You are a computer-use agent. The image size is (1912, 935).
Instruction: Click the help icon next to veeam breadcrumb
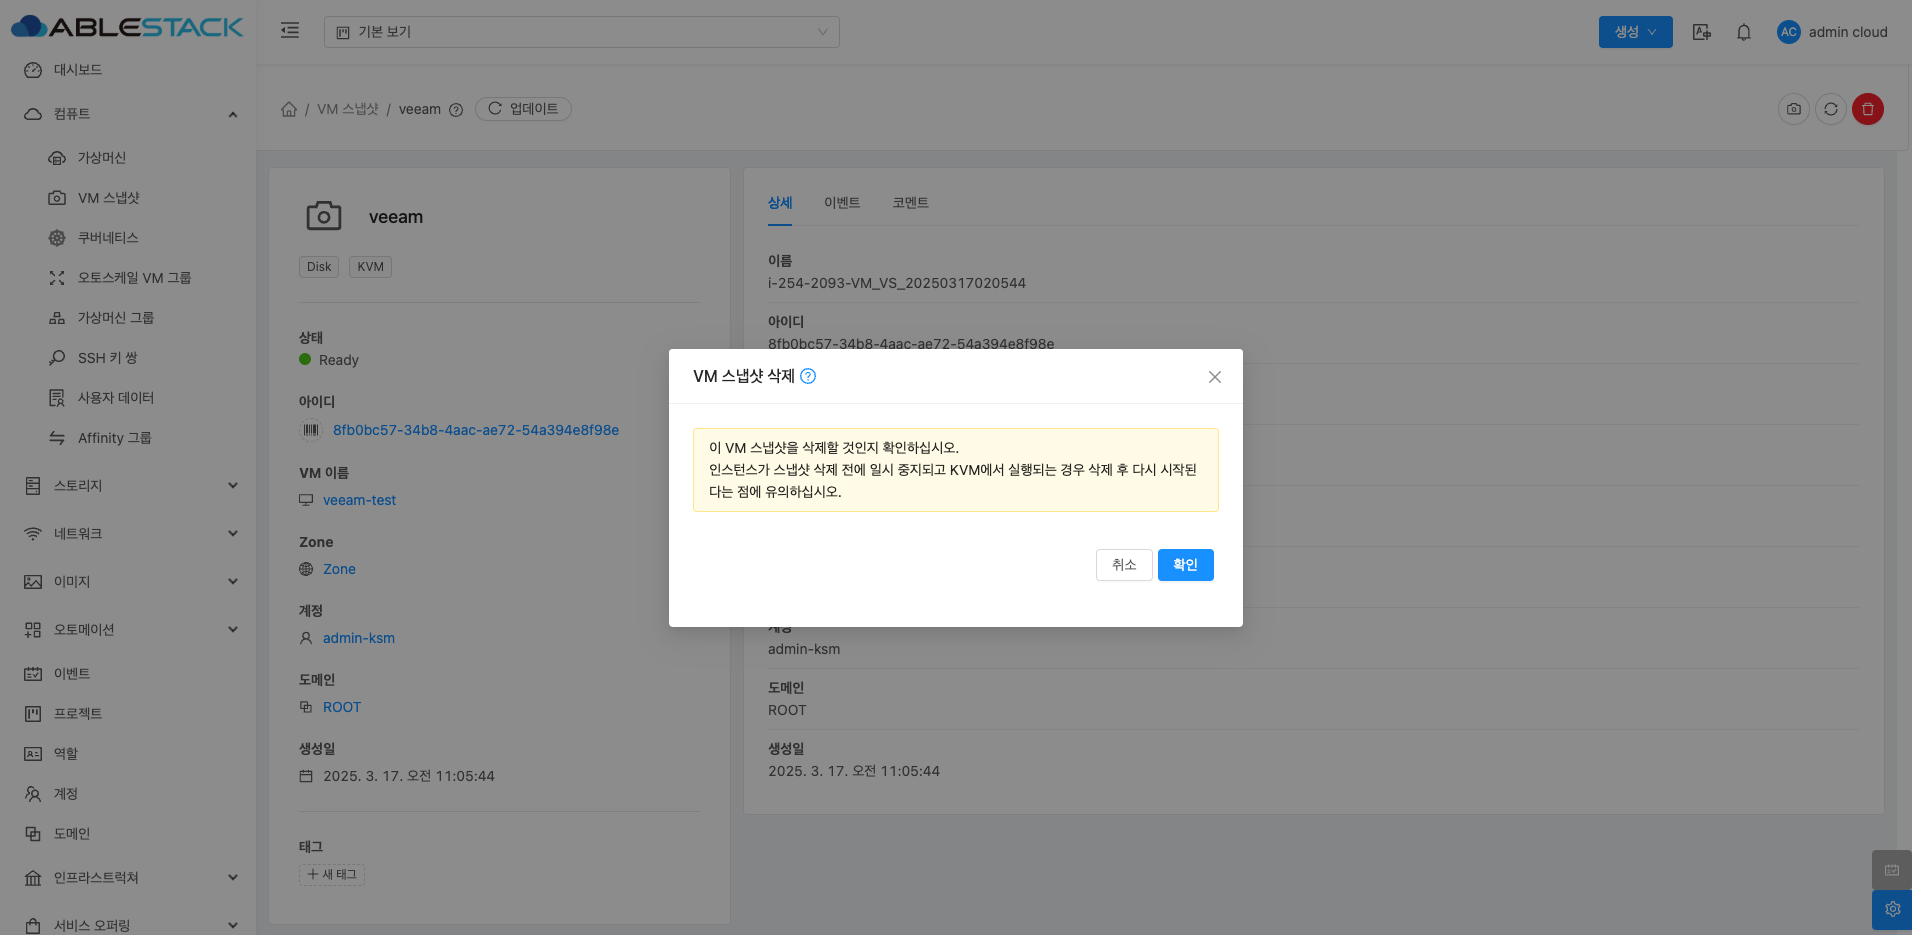456,110
